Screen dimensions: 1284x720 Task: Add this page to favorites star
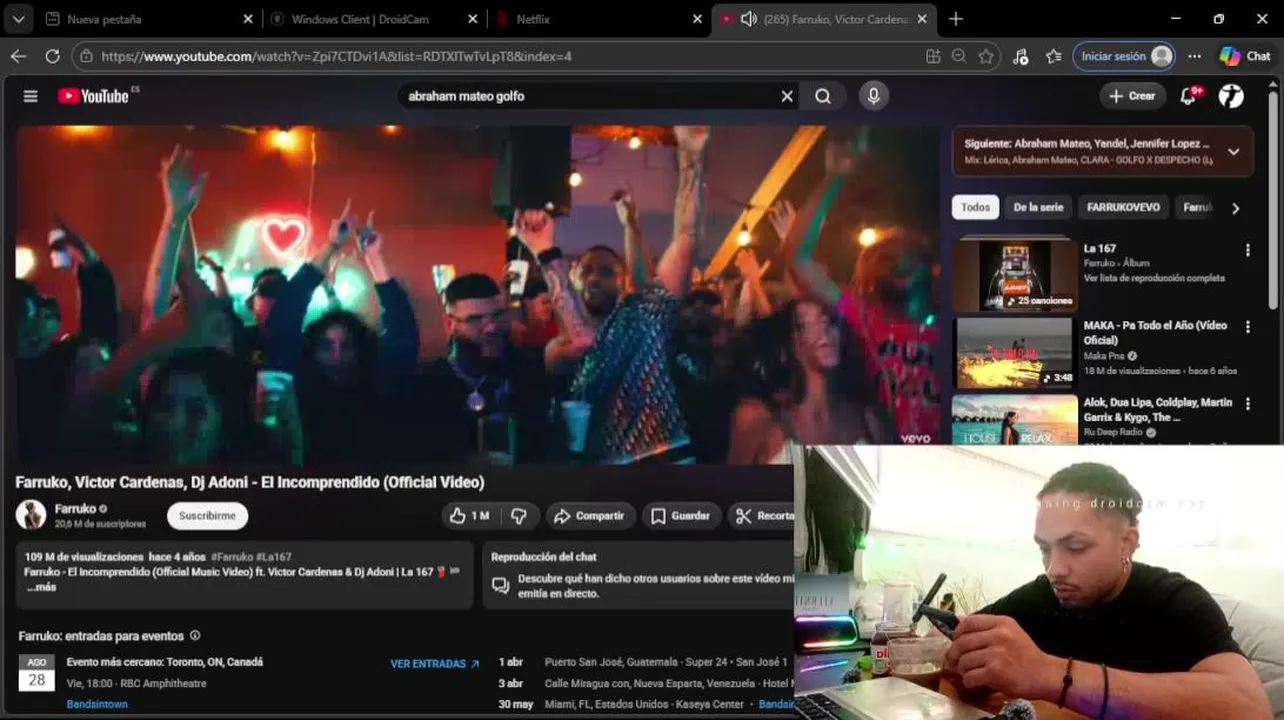(986, 57)
